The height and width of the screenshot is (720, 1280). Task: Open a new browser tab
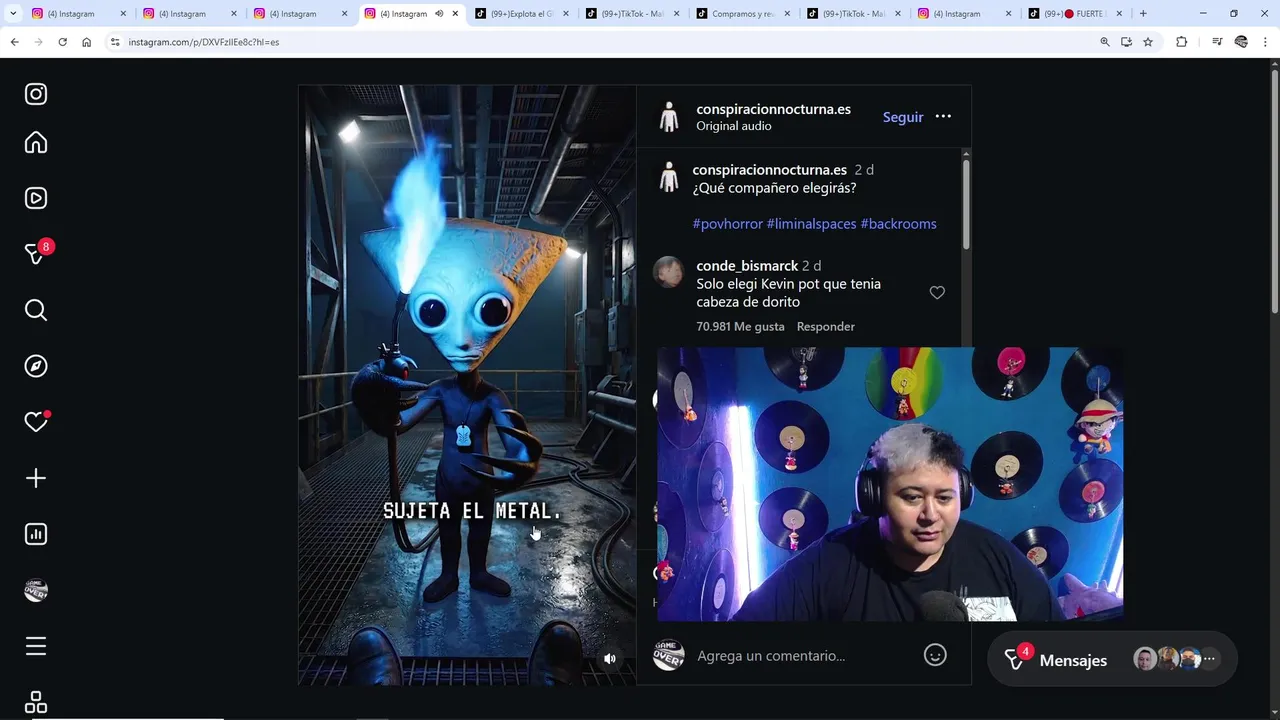click(1143, 14)
